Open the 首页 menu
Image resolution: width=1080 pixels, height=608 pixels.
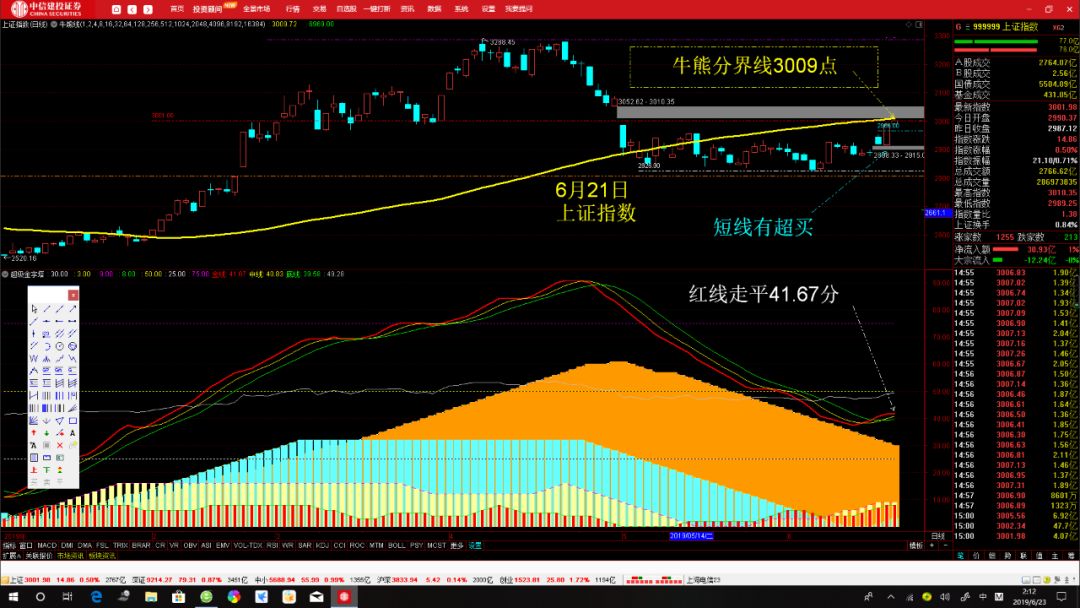click(177, 9)
